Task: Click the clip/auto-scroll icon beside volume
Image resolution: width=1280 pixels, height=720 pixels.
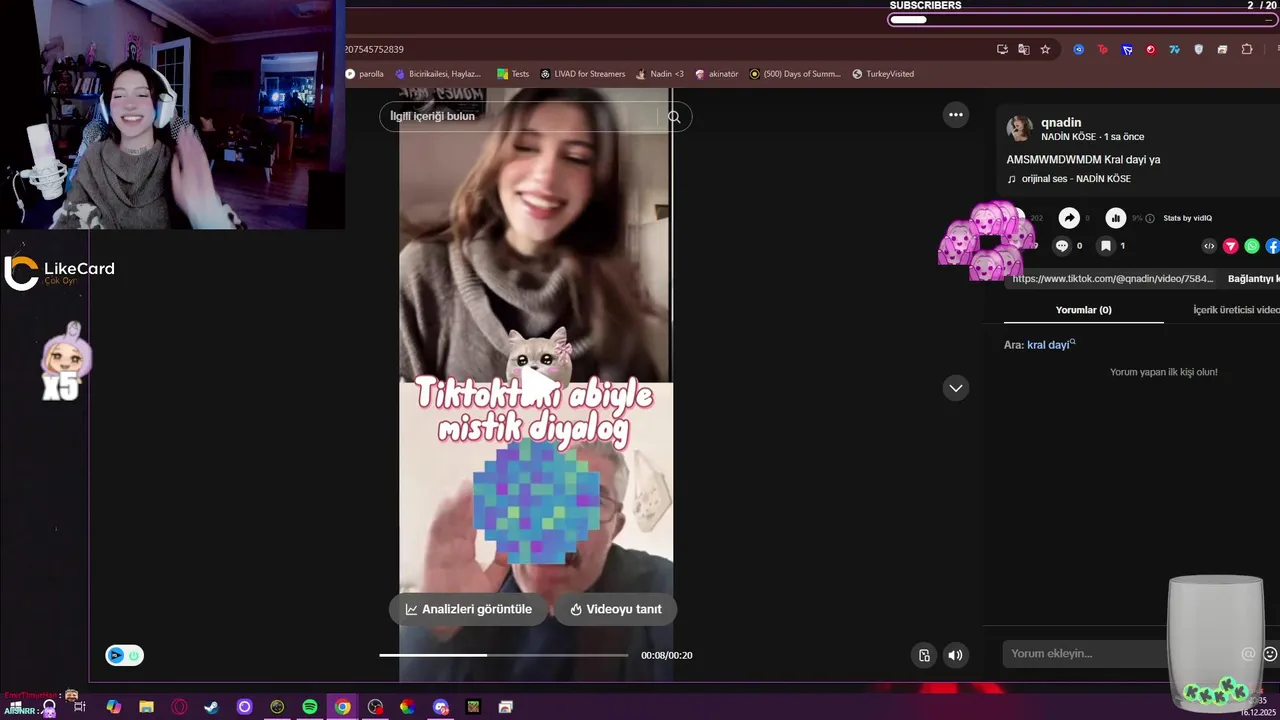Action: point(924,655)
